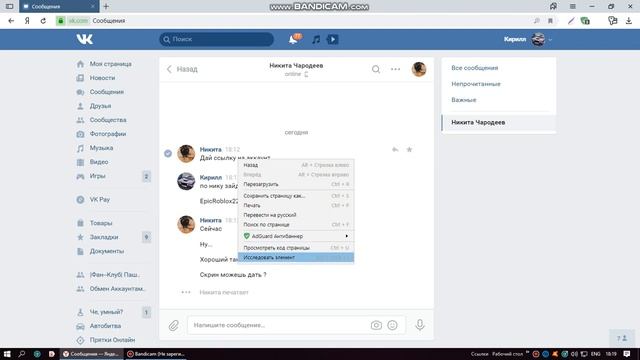Image resolution: width=640 pixels, height=360 pixels.
Task: Choose 'Поиск по странице' in context menu
Action: click(x=296, y=225)
